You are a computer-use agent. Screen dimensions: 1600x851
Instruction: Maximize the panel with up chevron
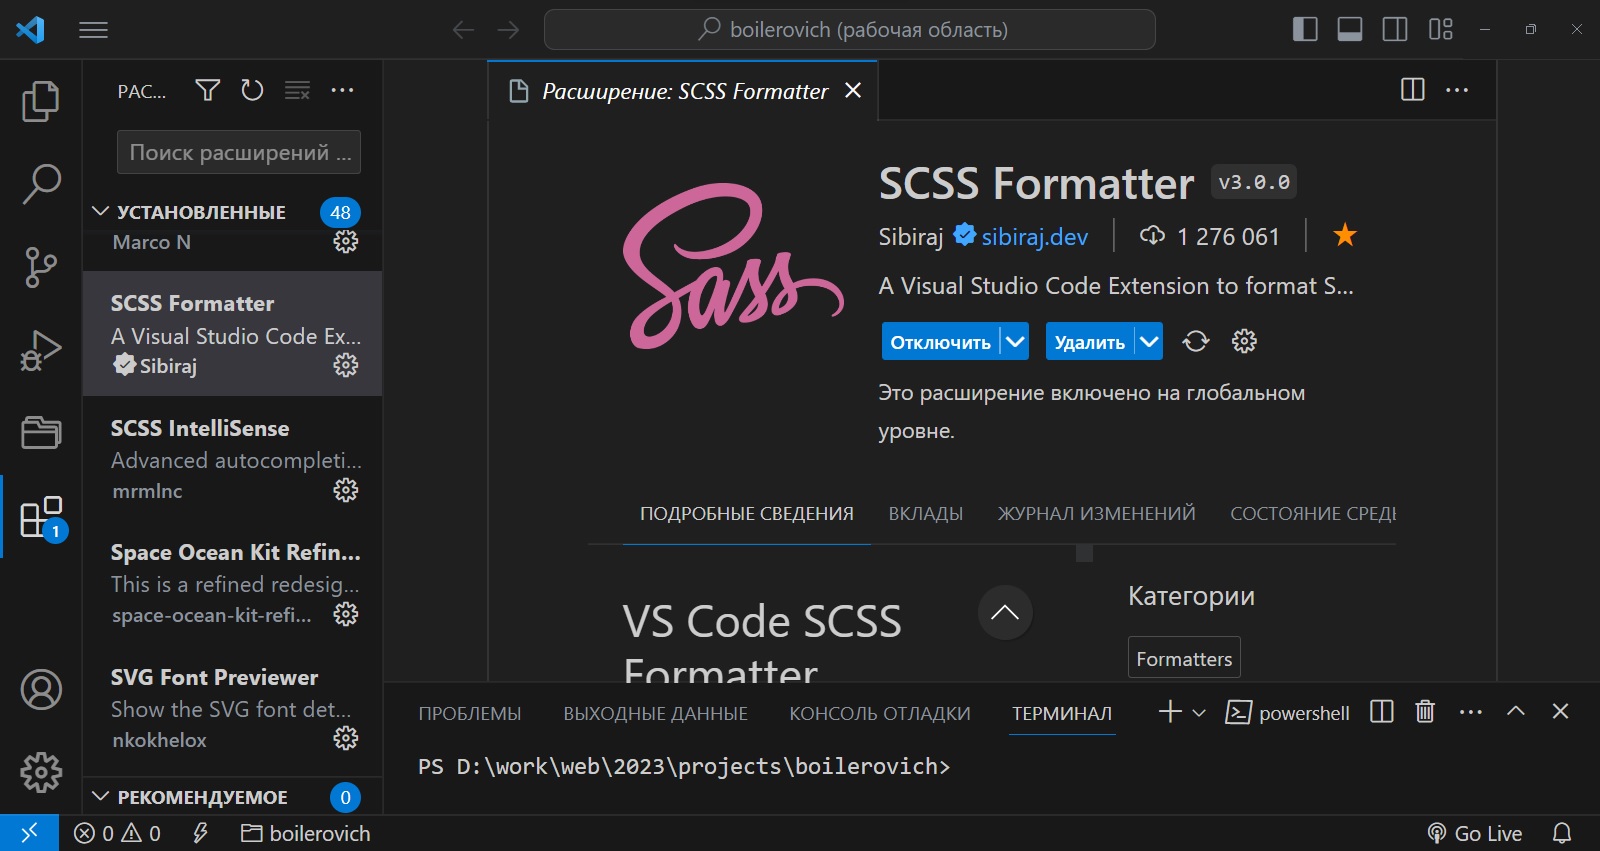click(1516, 711)
